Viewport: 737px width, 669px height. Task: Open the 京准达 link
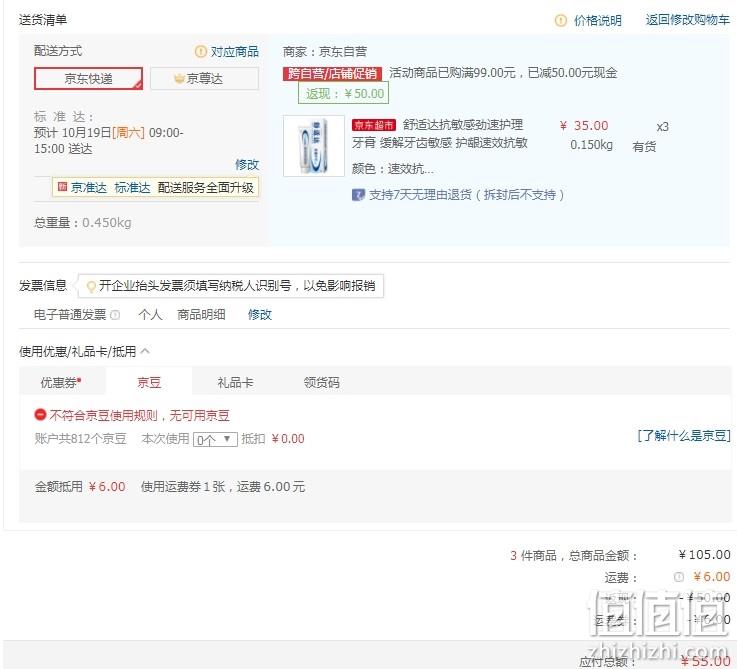(89, 188)
